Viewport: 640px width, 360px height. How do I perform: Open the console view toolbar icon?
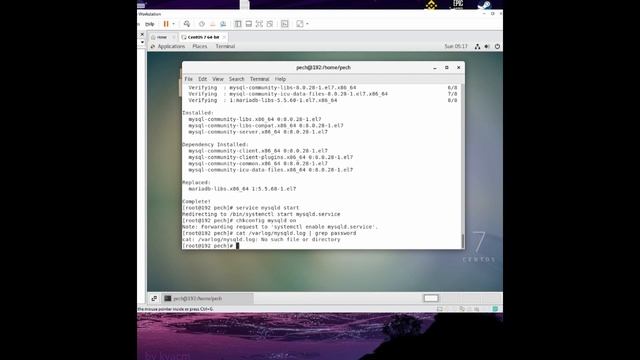coord(285,24)
